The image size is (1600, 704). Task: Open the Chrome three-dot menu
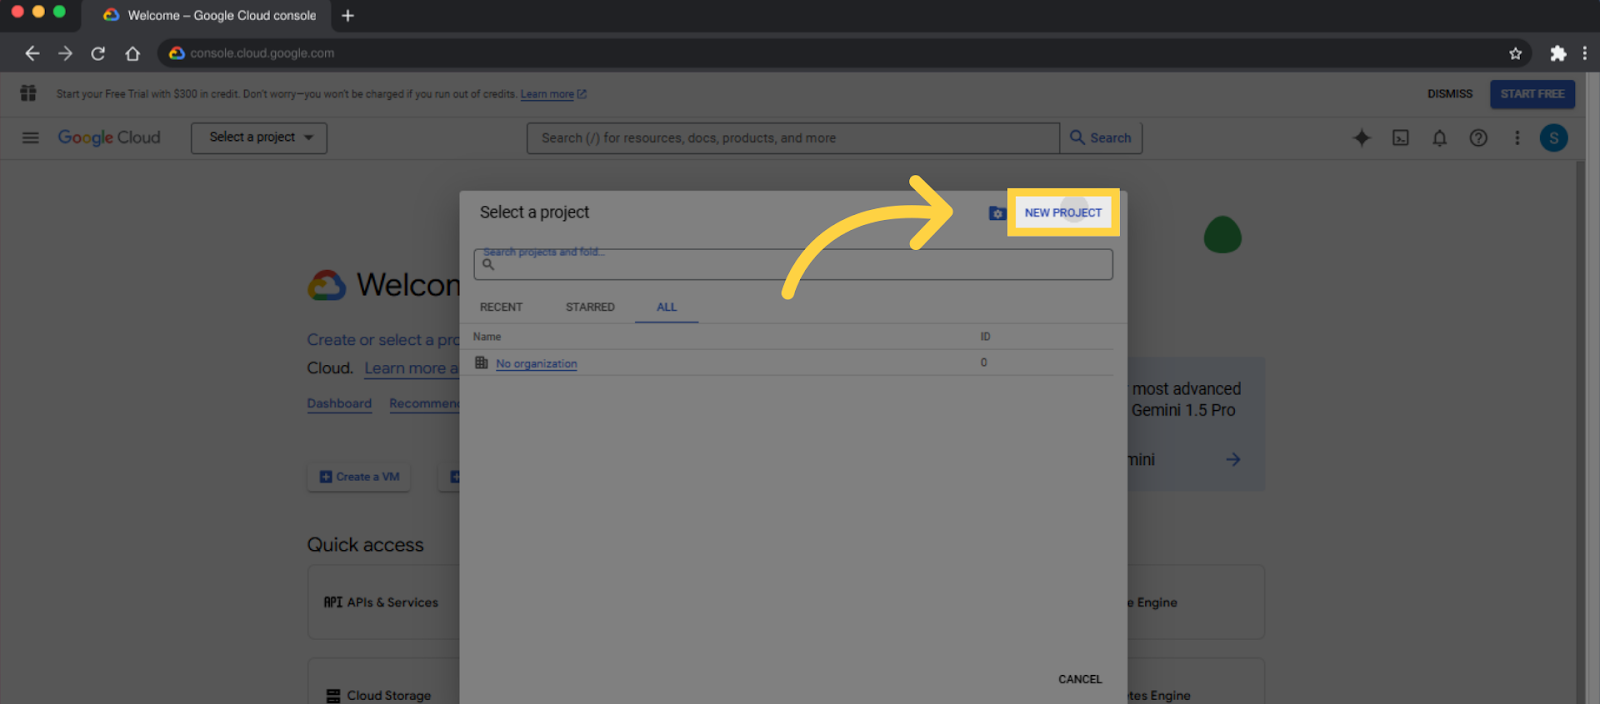click(1585, 53)
